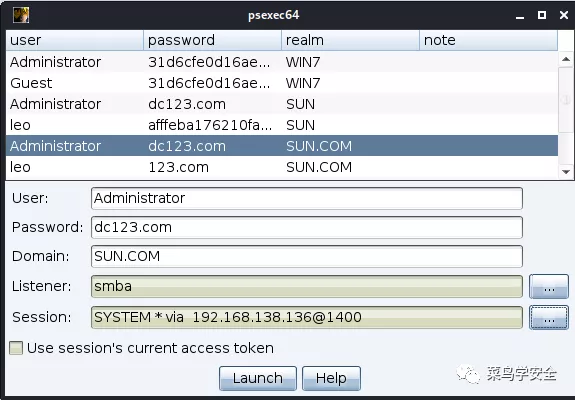This screenshot has height=400, width=575.
Task: Select the Administrator row with realm WIN7
Action: 282,62
